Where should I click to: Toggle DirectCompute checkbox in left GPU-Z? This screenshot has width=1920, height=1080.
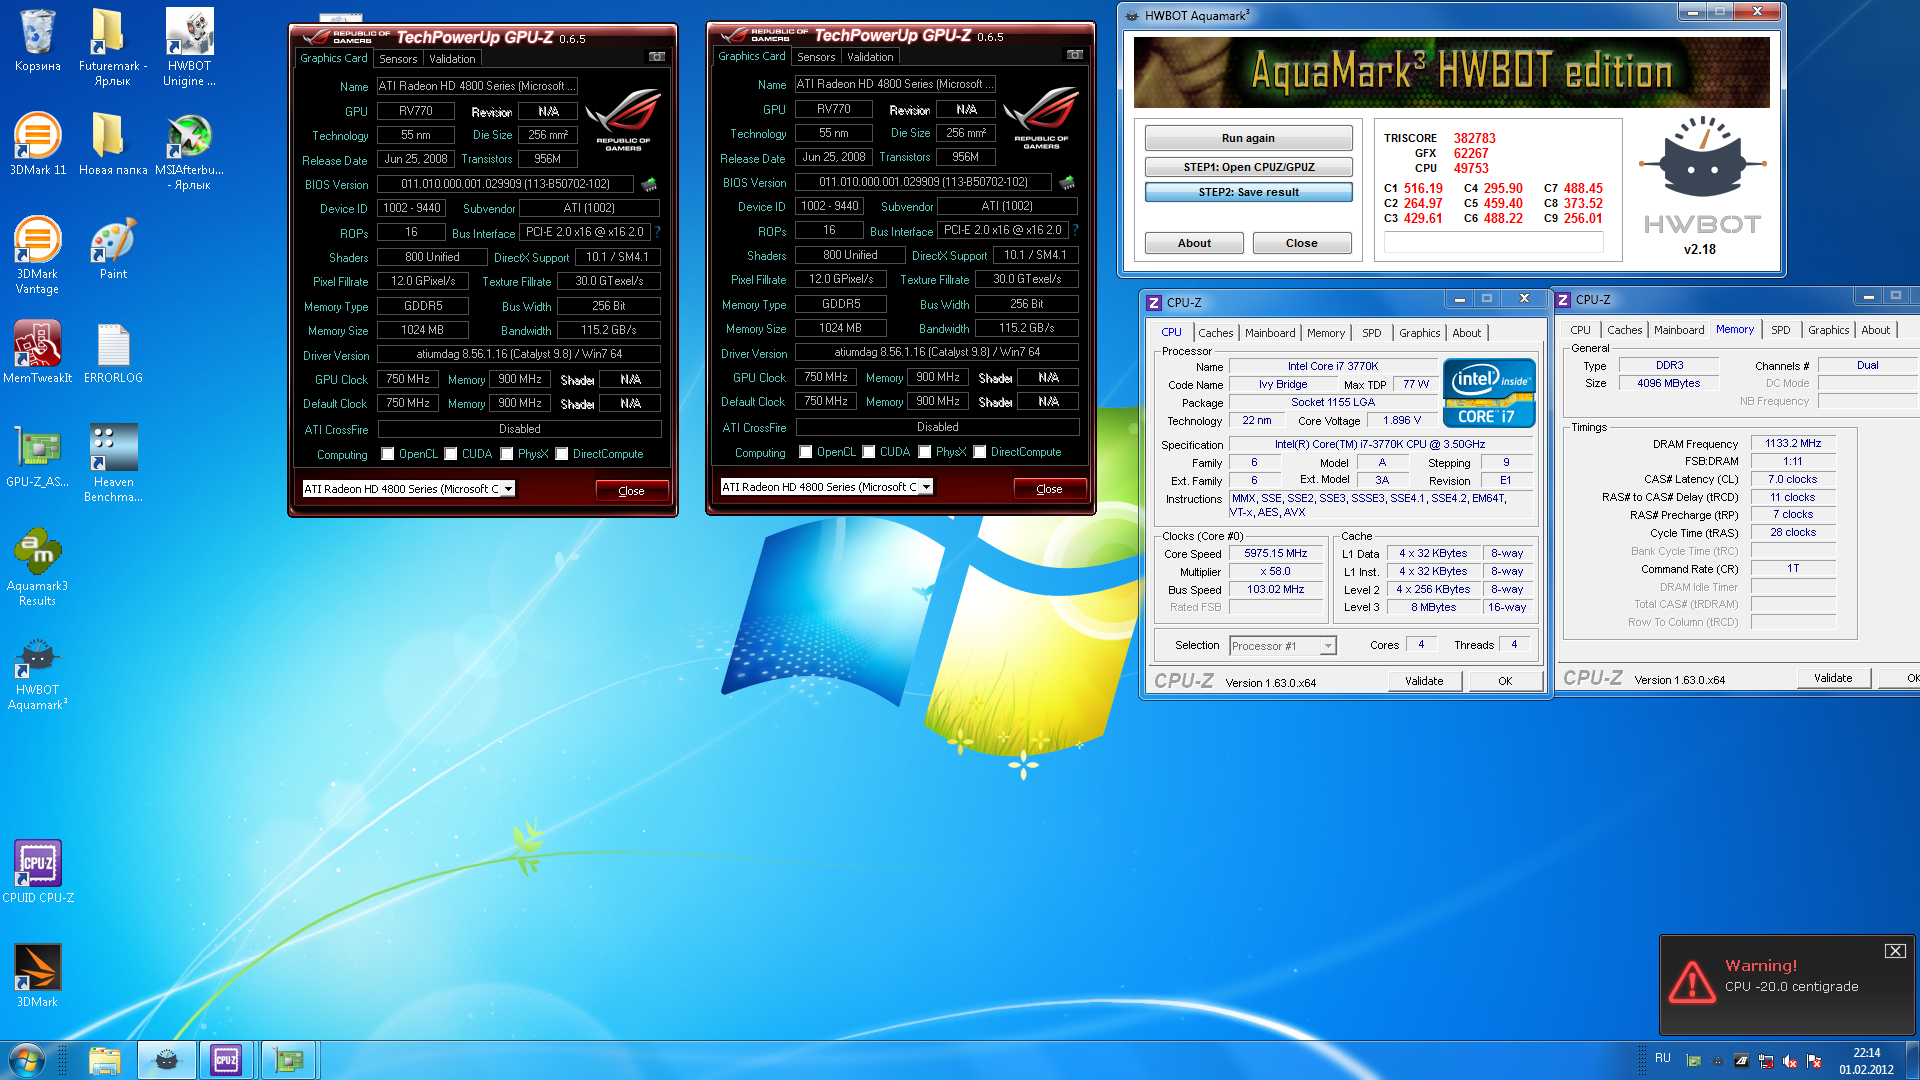coord(562,454)
